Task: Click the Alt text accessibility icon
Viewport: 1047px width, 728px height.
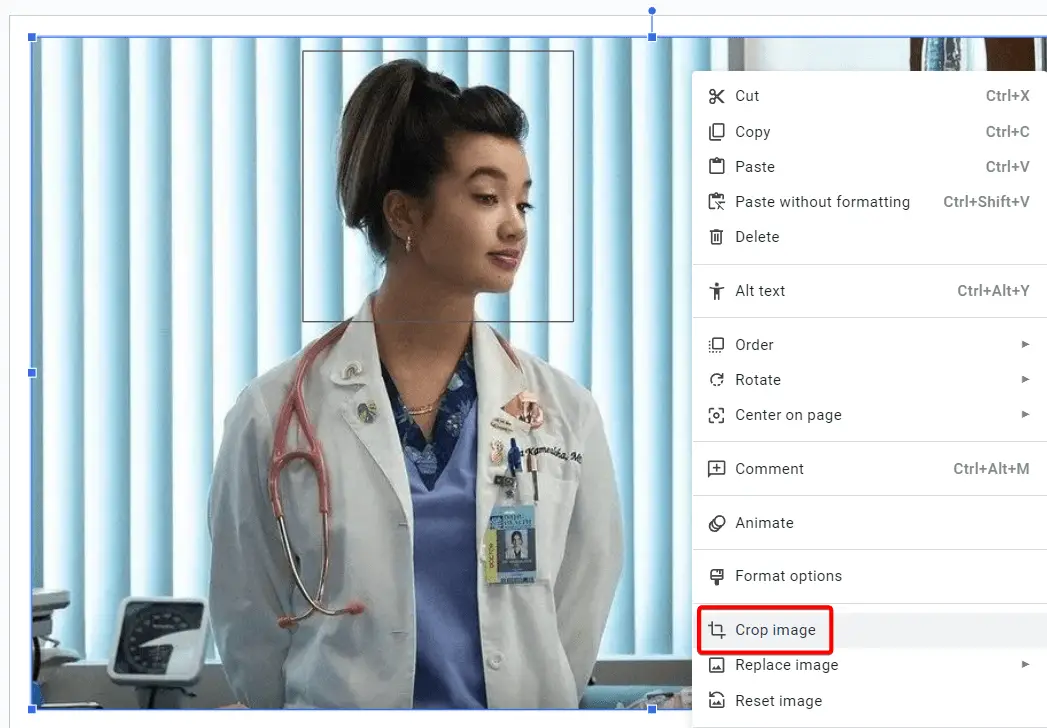Action: [716, 291]
